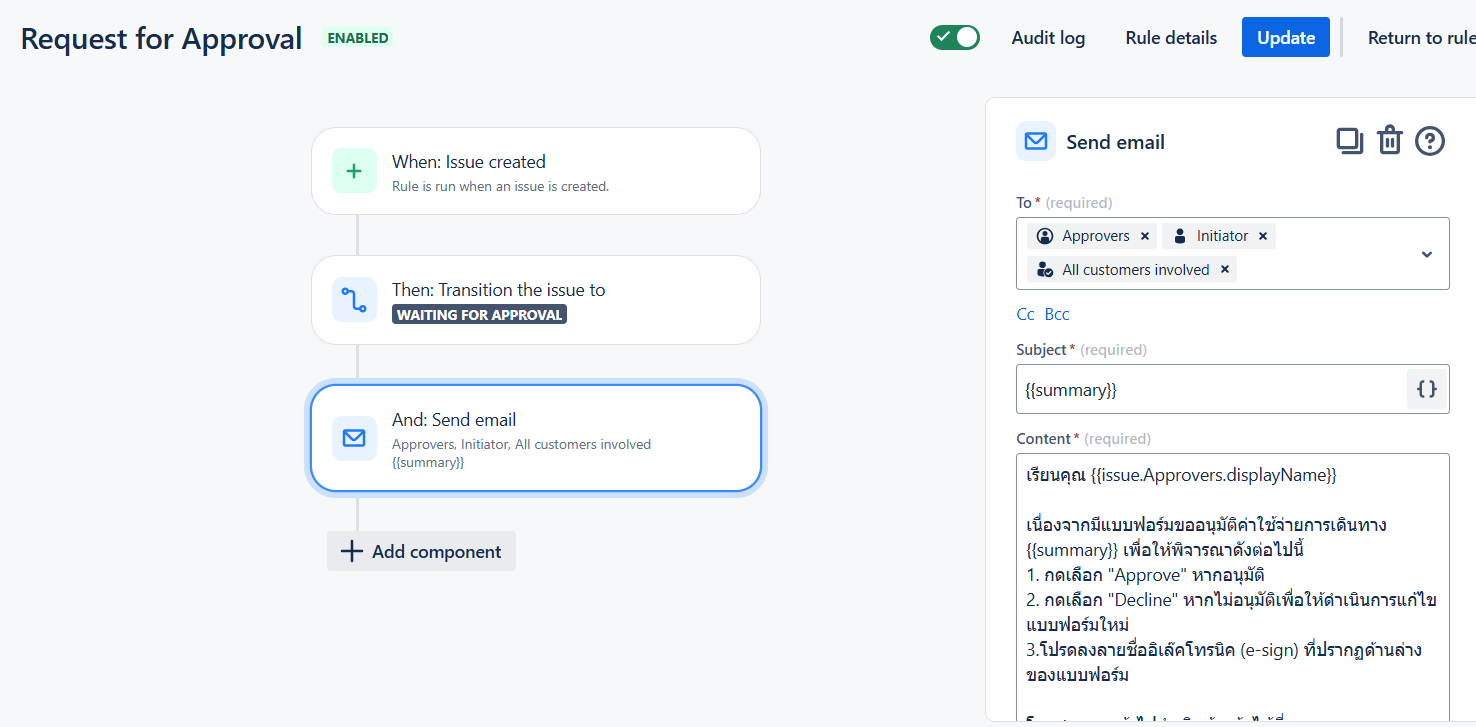Disable the rule with the enabled toggle
This screenshot has height=727, width=1476.
tap(955, 36)
